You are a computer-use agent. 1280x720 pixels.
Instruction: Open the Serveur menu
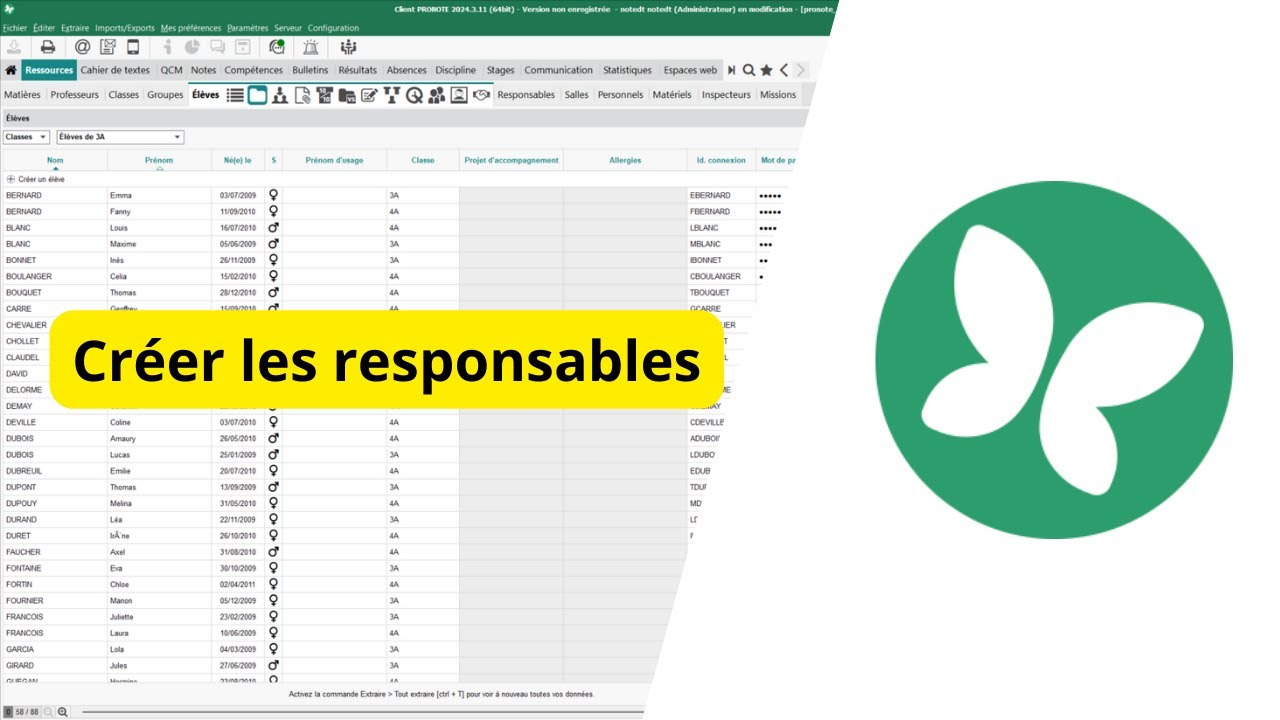288,28
